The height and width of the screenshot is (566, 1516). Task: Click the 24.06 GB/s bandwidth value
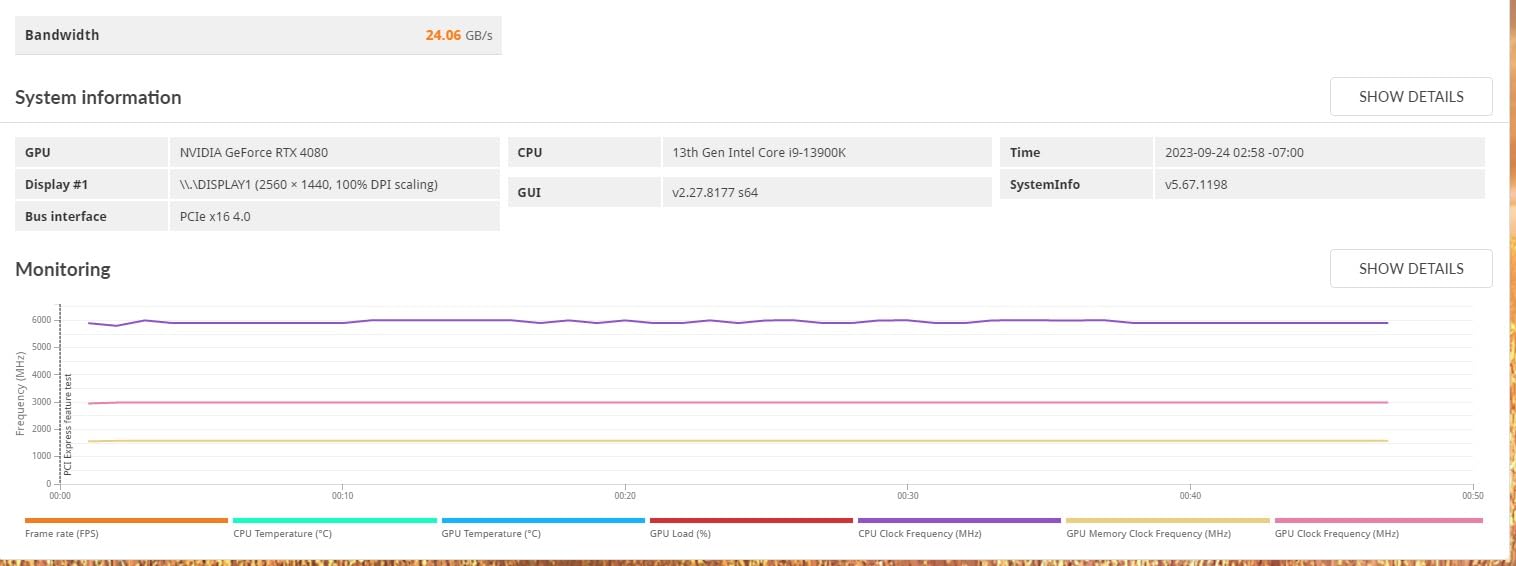tap(458, 35)
